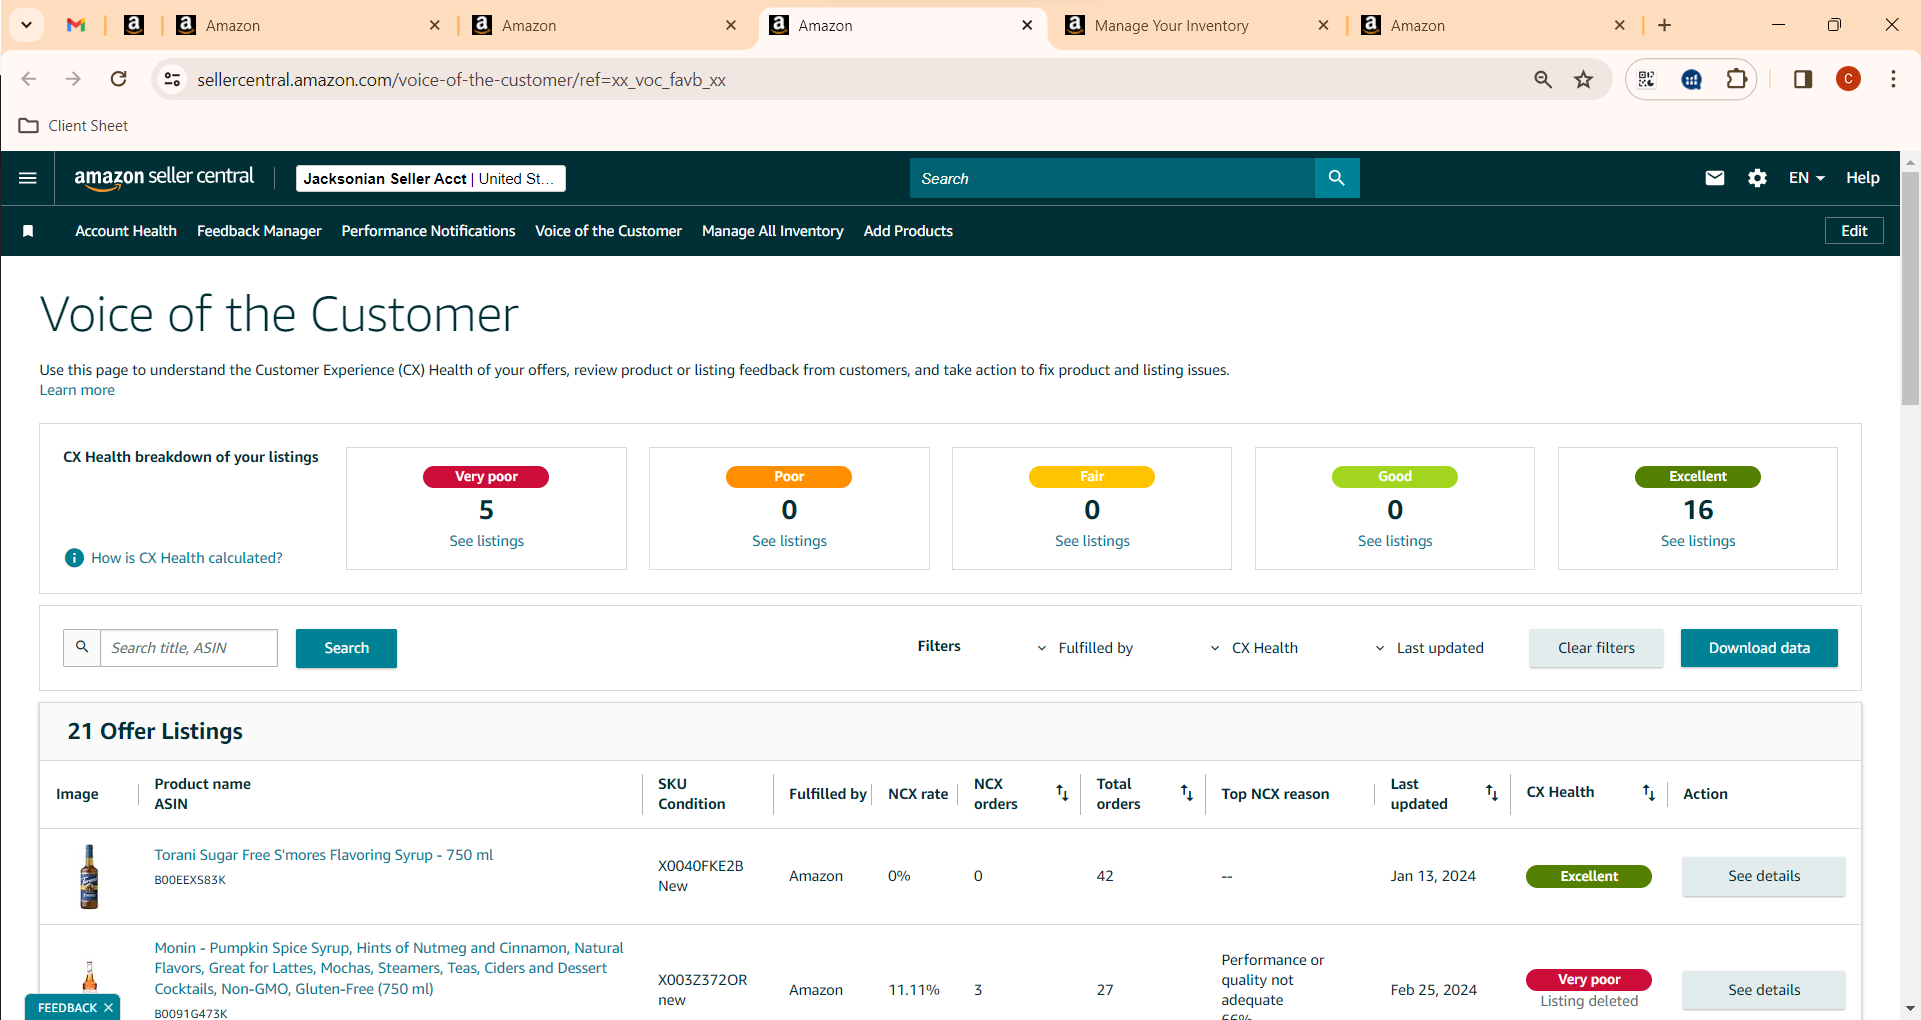Open Add Products menu item

click(x=908, y=231)
